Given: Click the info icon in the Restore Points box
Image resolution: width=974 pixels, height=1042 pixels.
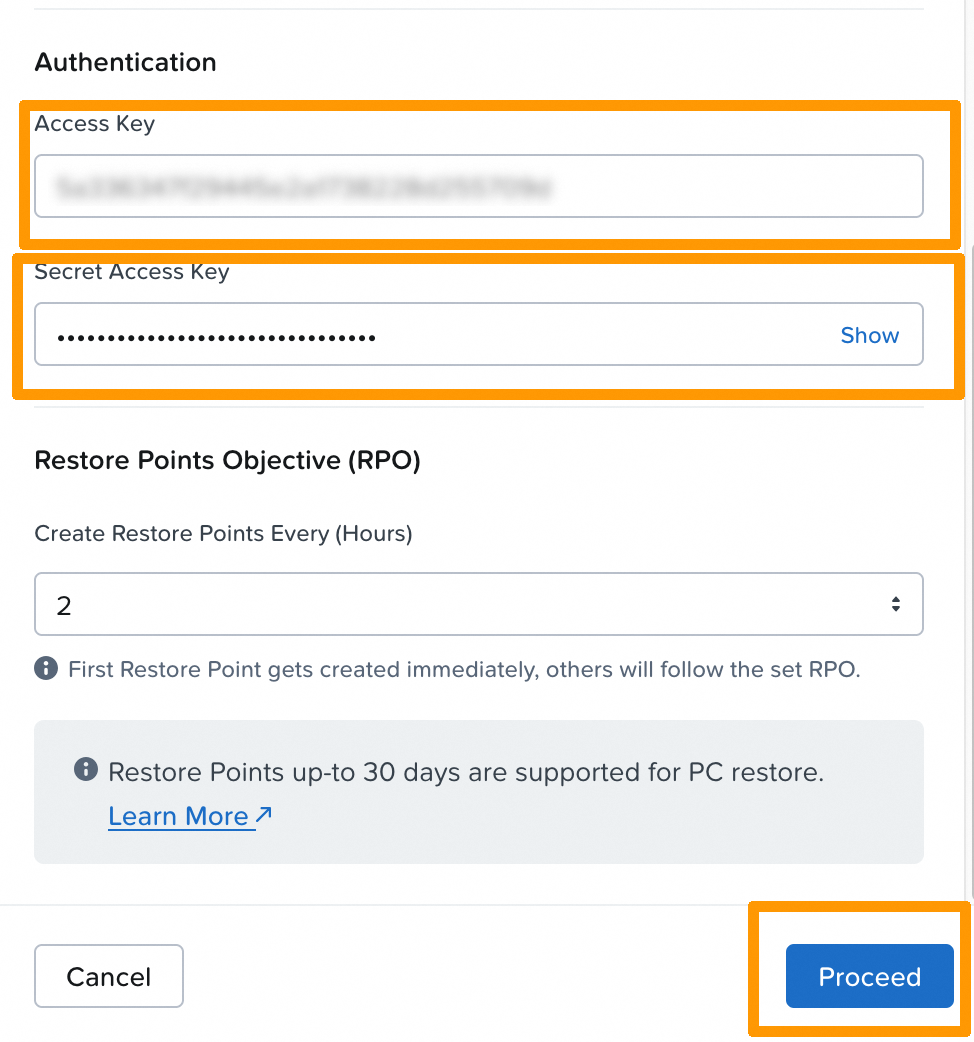Looking at the screenshot, I should (x=86, y=769).
